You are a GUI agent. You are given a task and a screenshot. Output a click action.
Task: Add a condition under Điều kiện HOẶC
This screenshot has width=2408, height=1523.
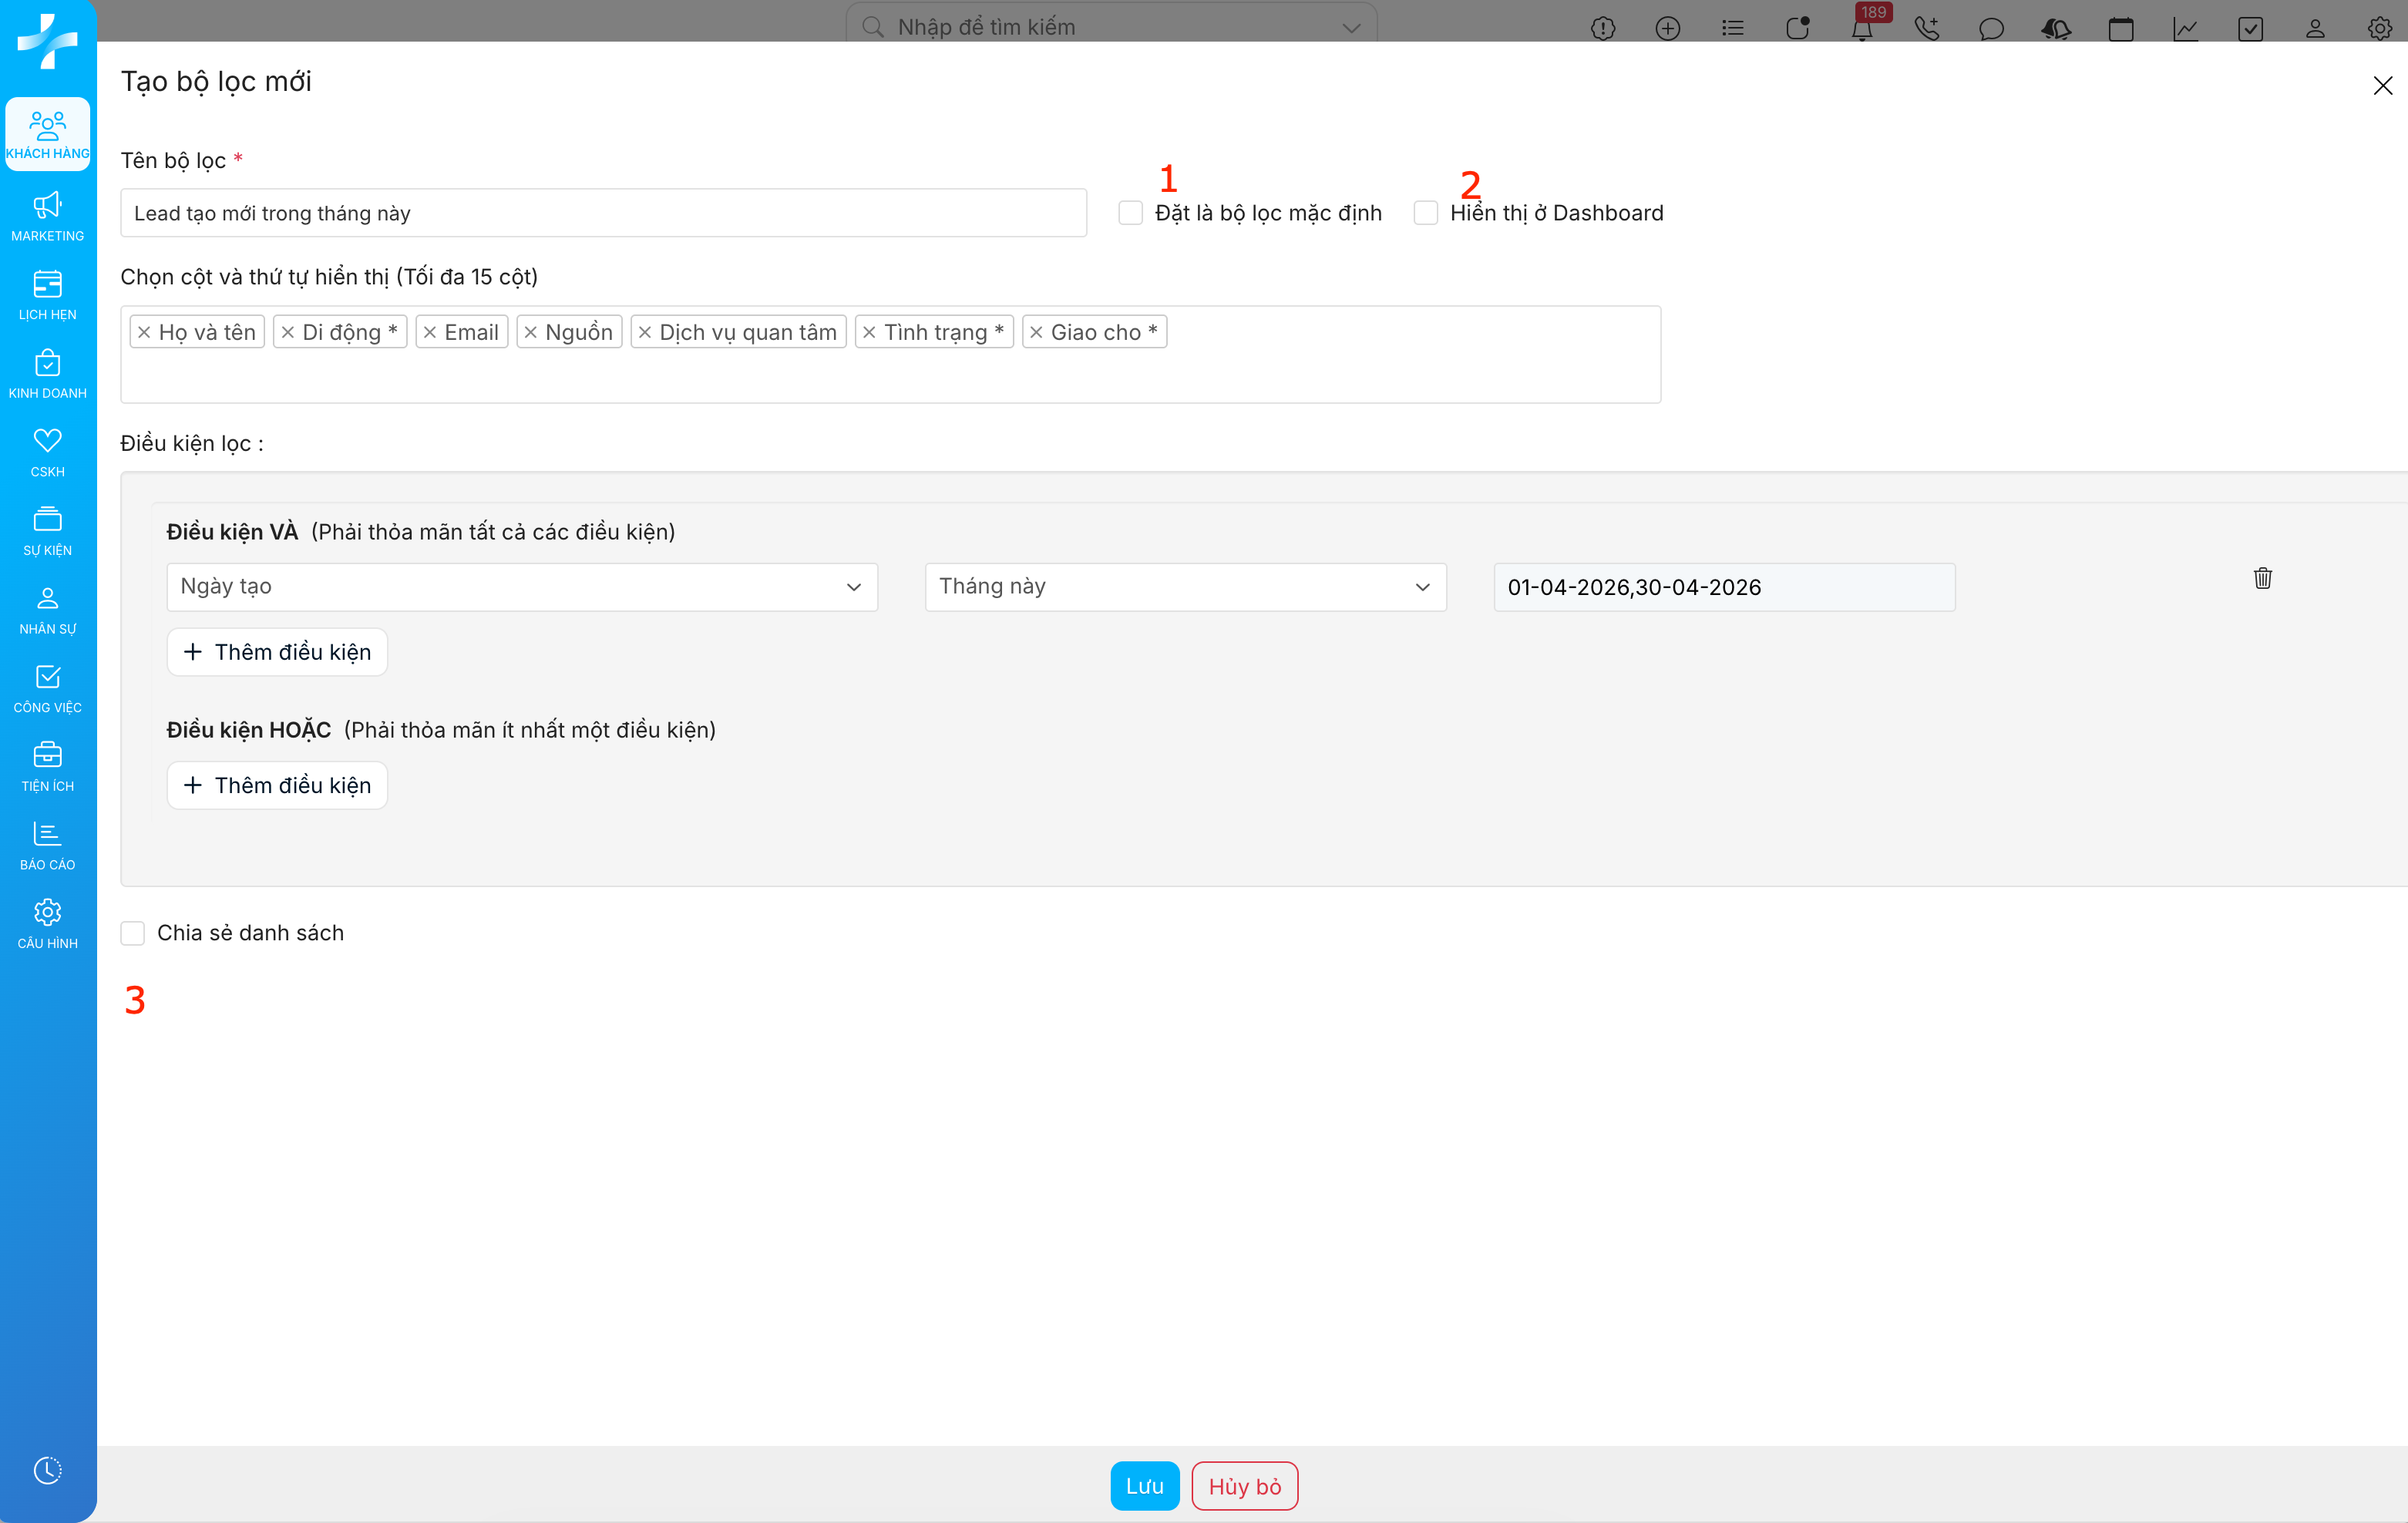277,786
